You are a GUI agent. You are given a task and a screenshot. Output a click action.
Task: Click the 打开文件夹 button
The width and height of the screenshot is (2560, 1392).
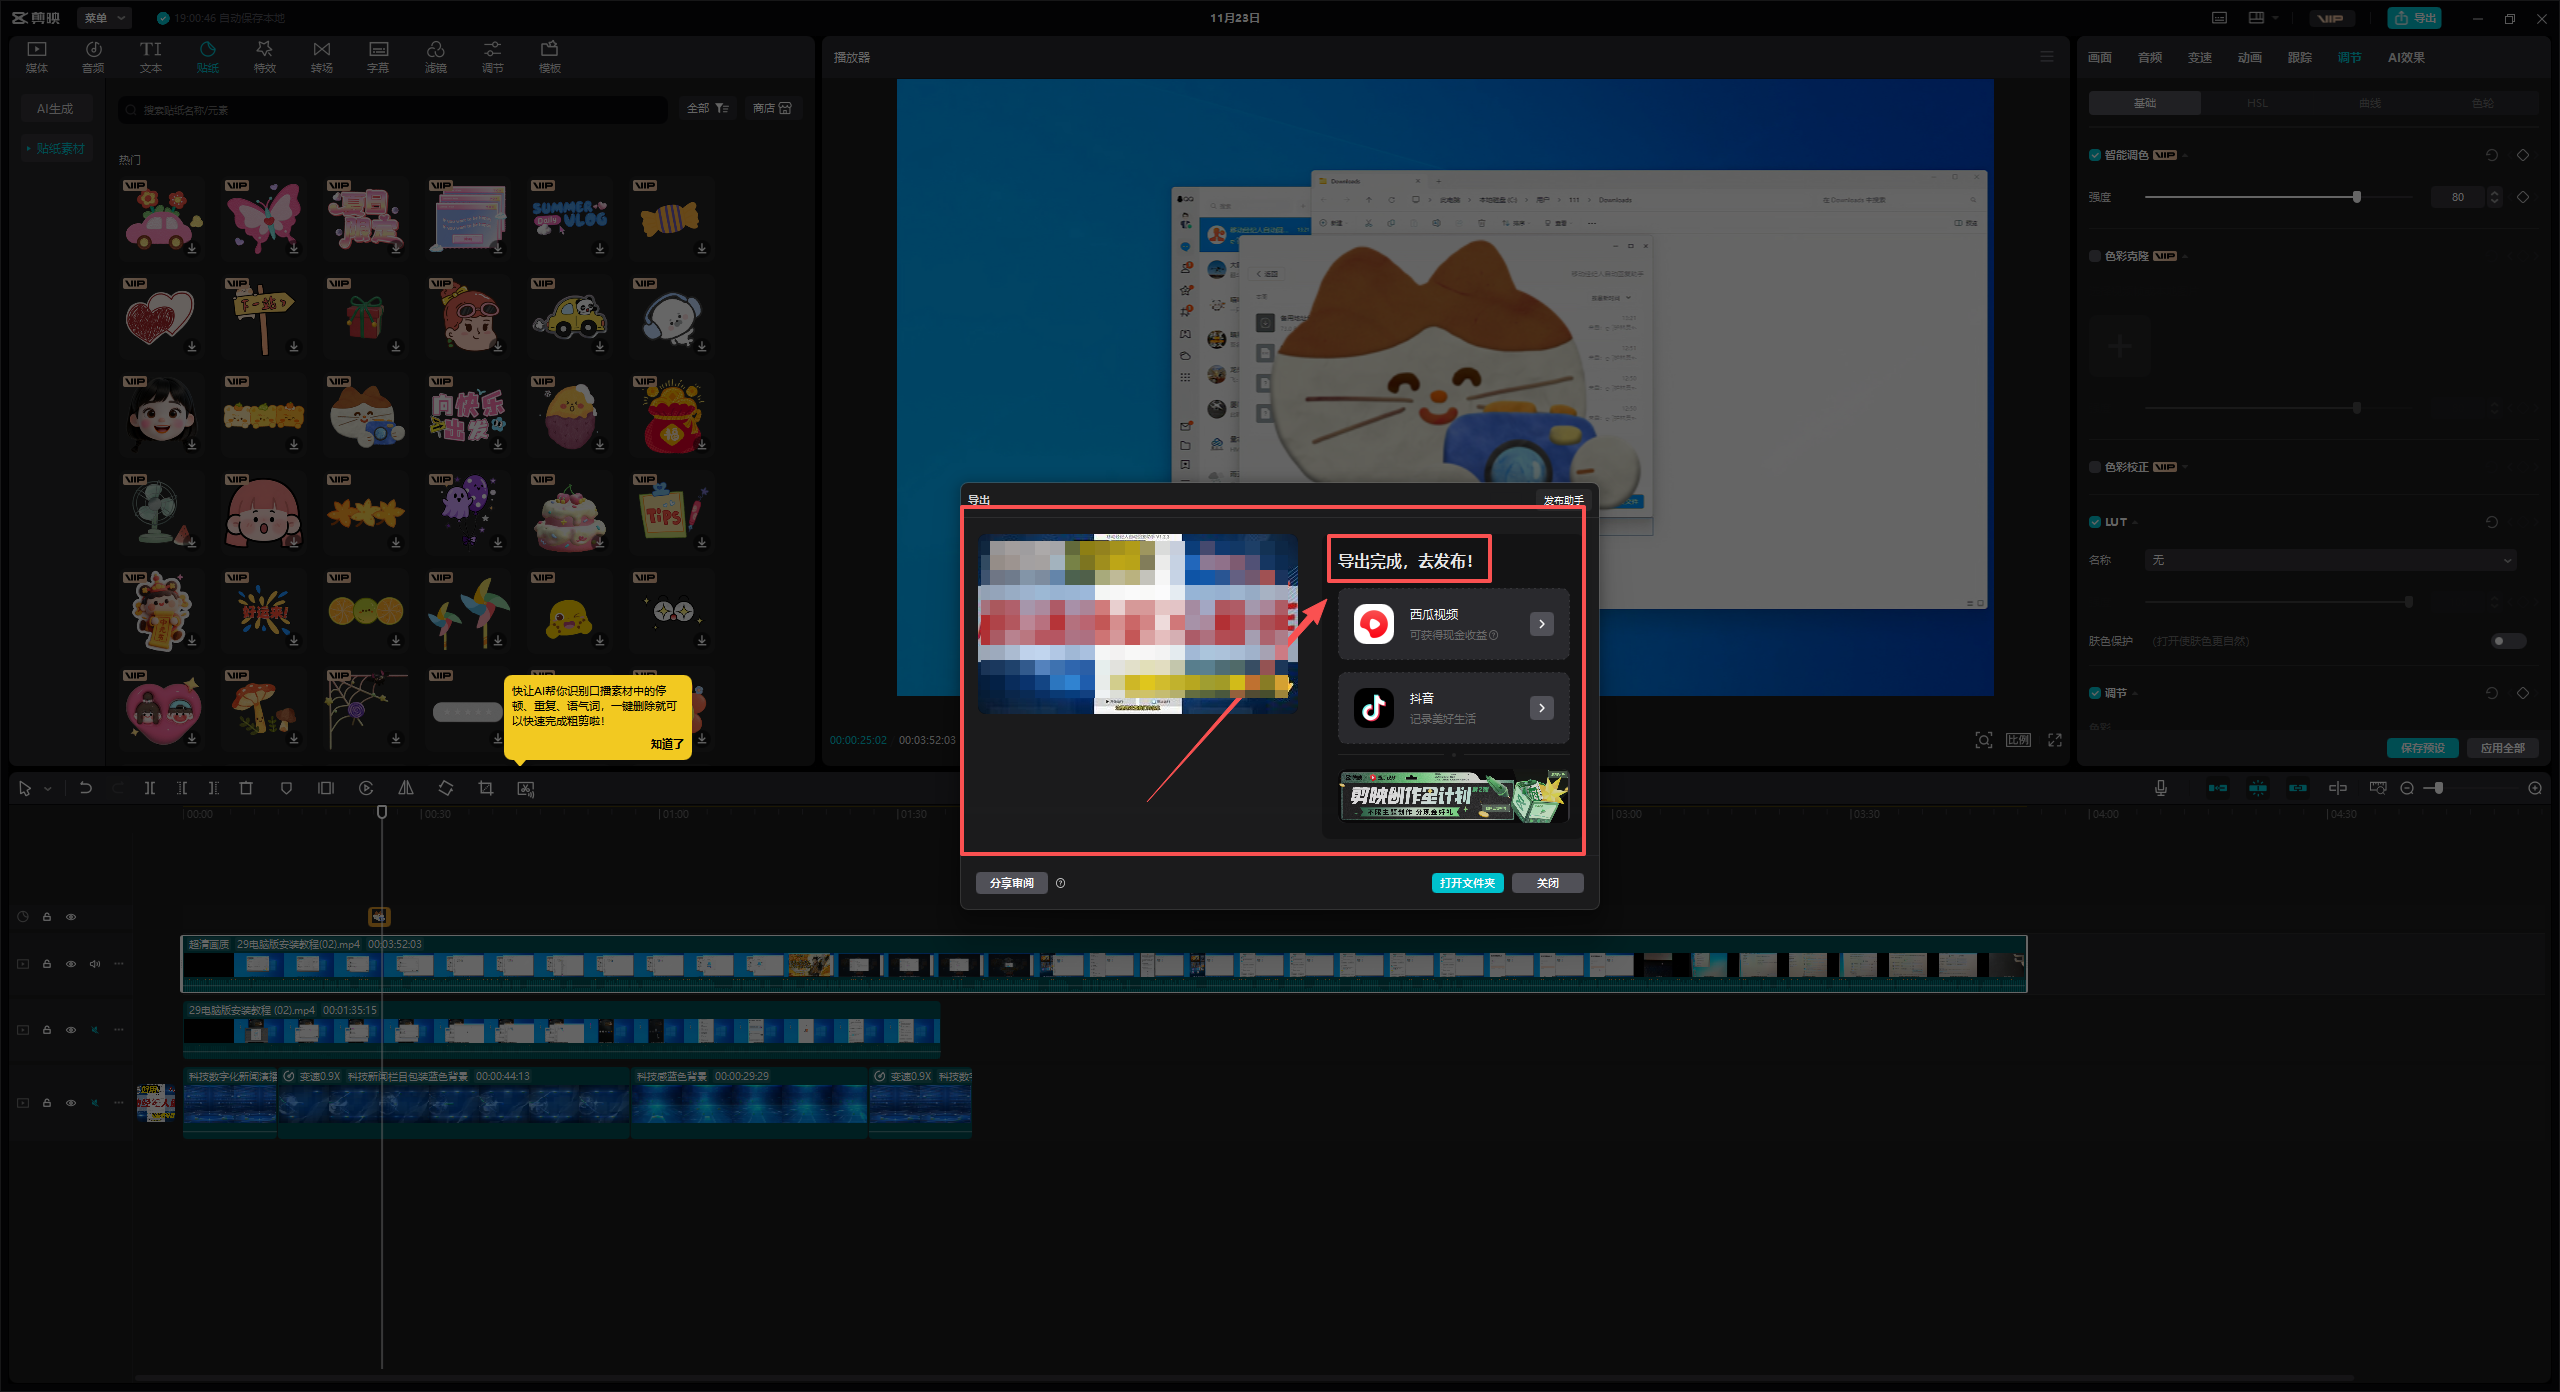[1467, 883]
